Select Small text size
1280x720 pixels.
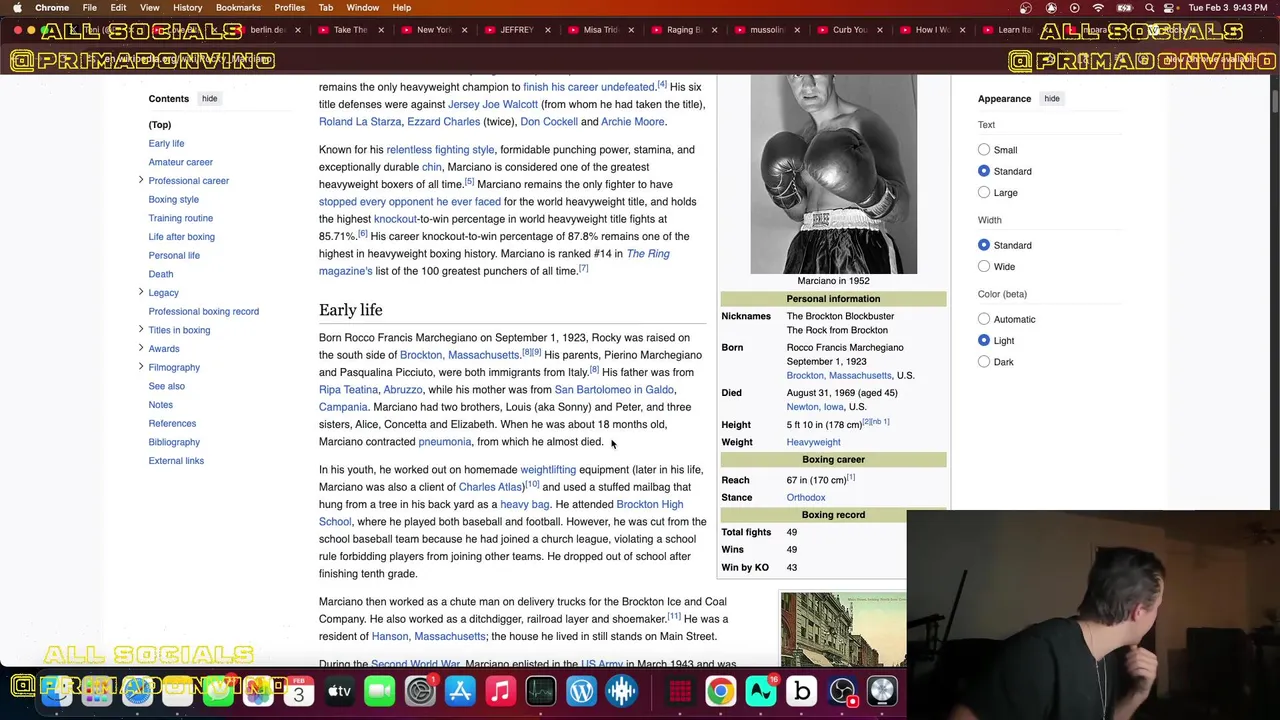click(x=984, y=150)
